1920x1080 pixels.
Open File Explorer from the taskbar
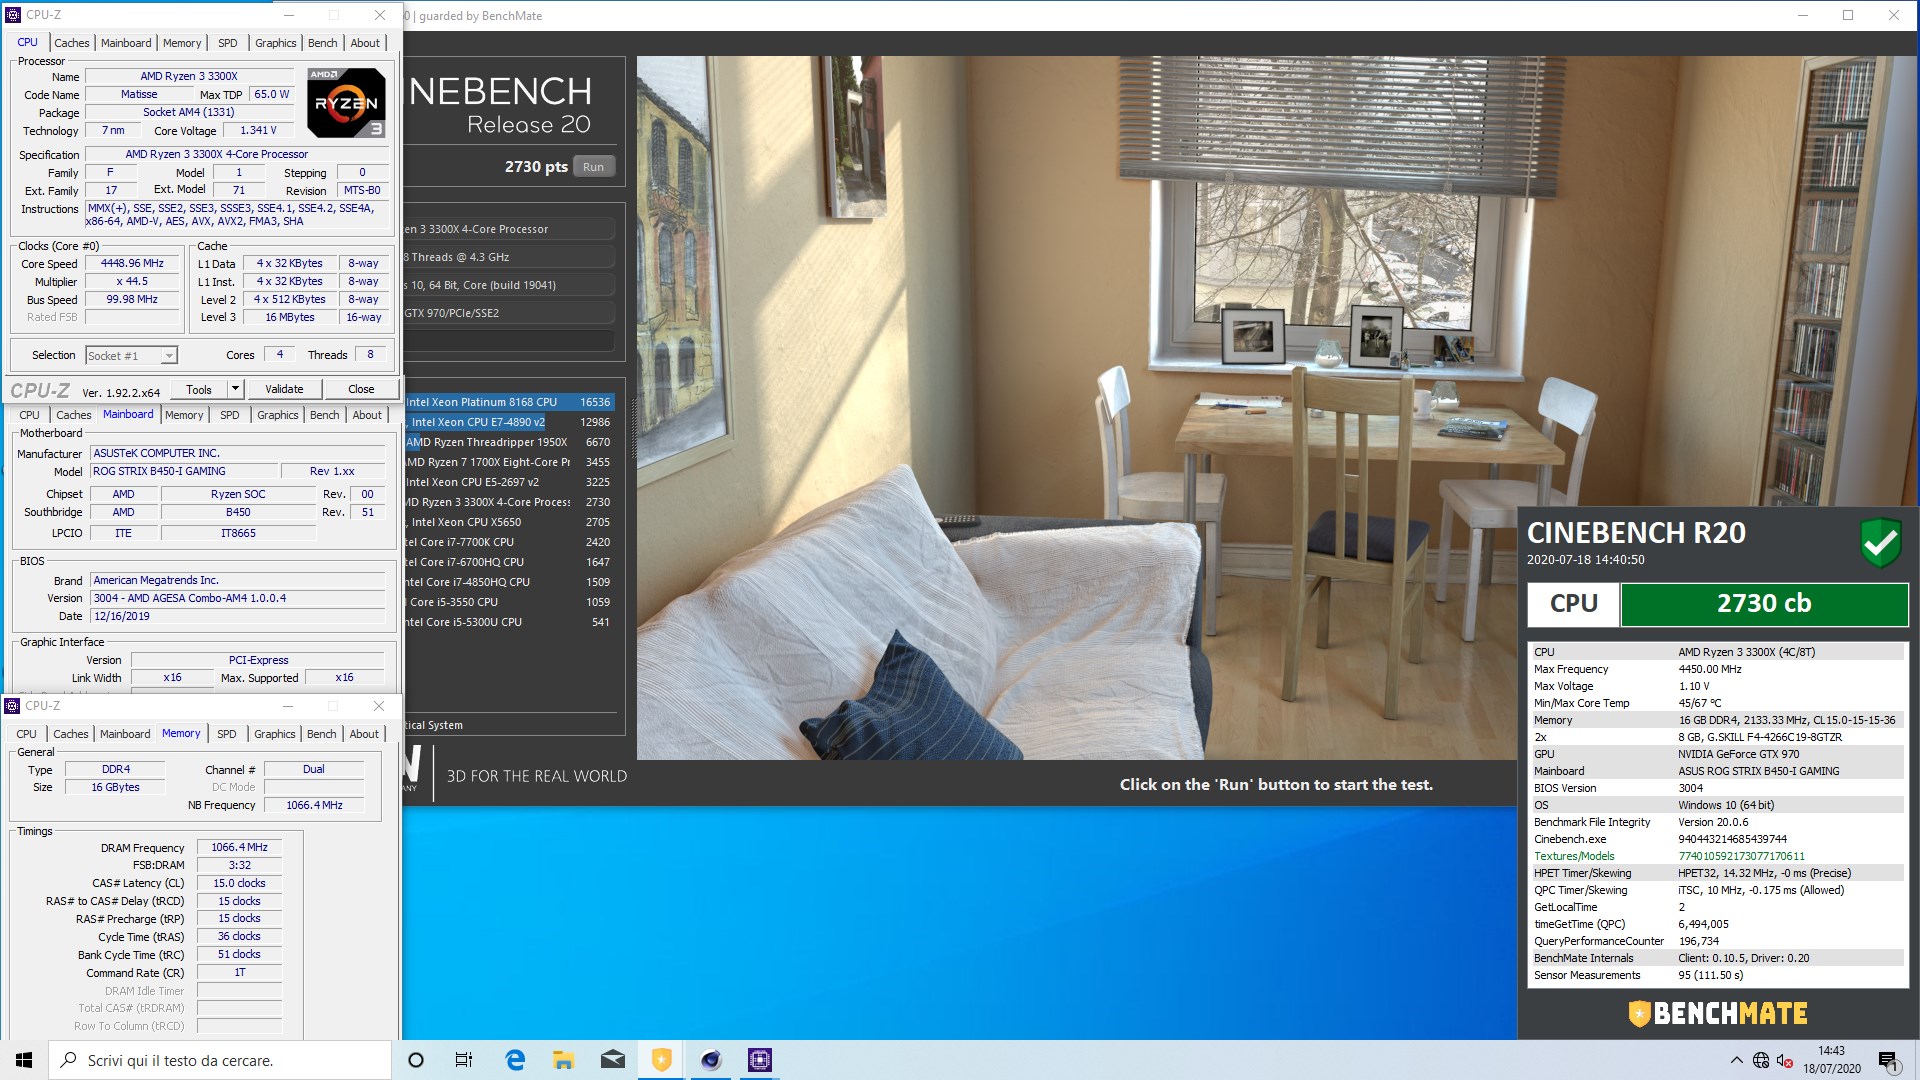pos(563,1060)
